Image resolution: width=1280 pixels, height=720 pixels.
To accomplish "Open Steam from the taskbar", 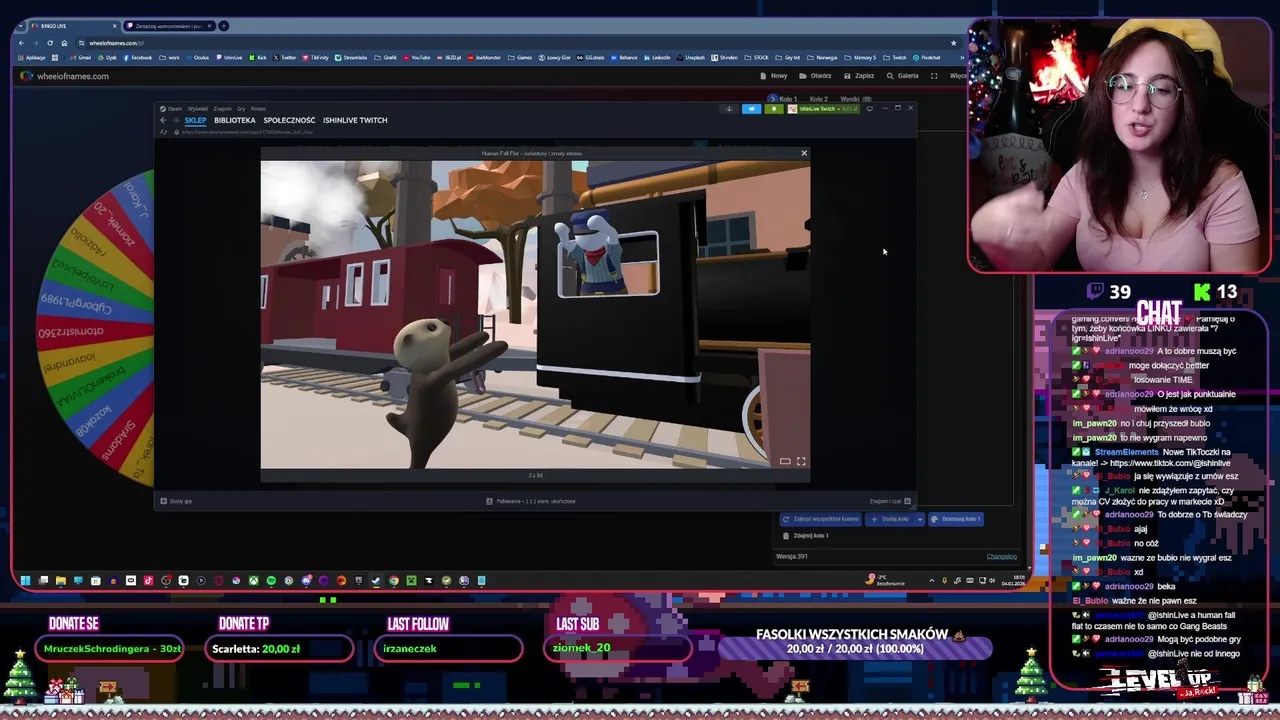I will click(375, 580).
